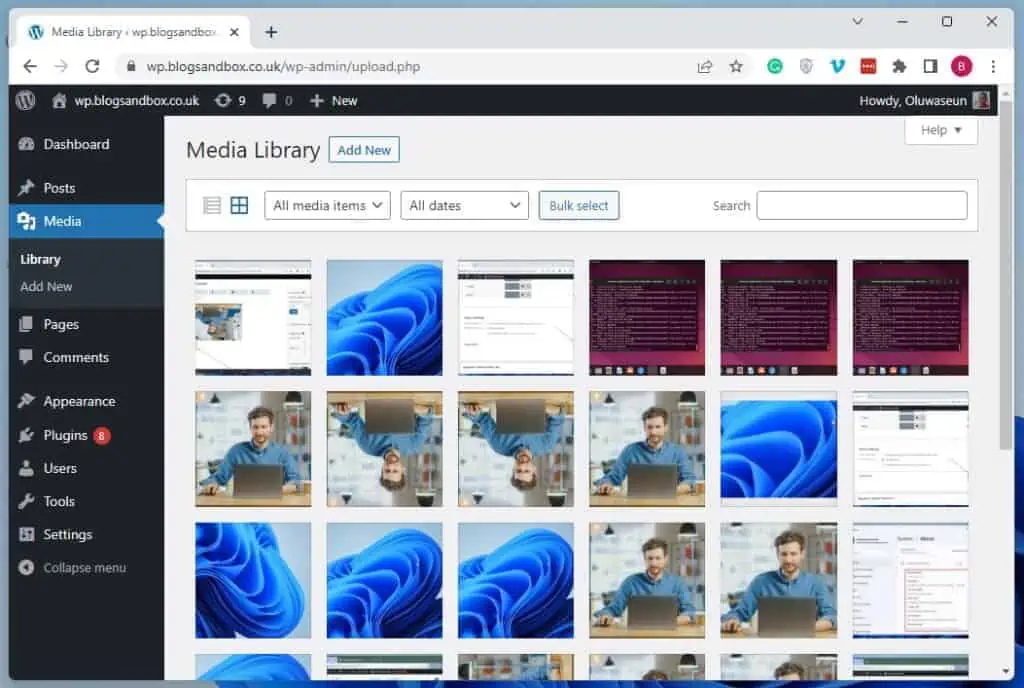
Task: Switch to grid view icon
Action: pos(239,205)
